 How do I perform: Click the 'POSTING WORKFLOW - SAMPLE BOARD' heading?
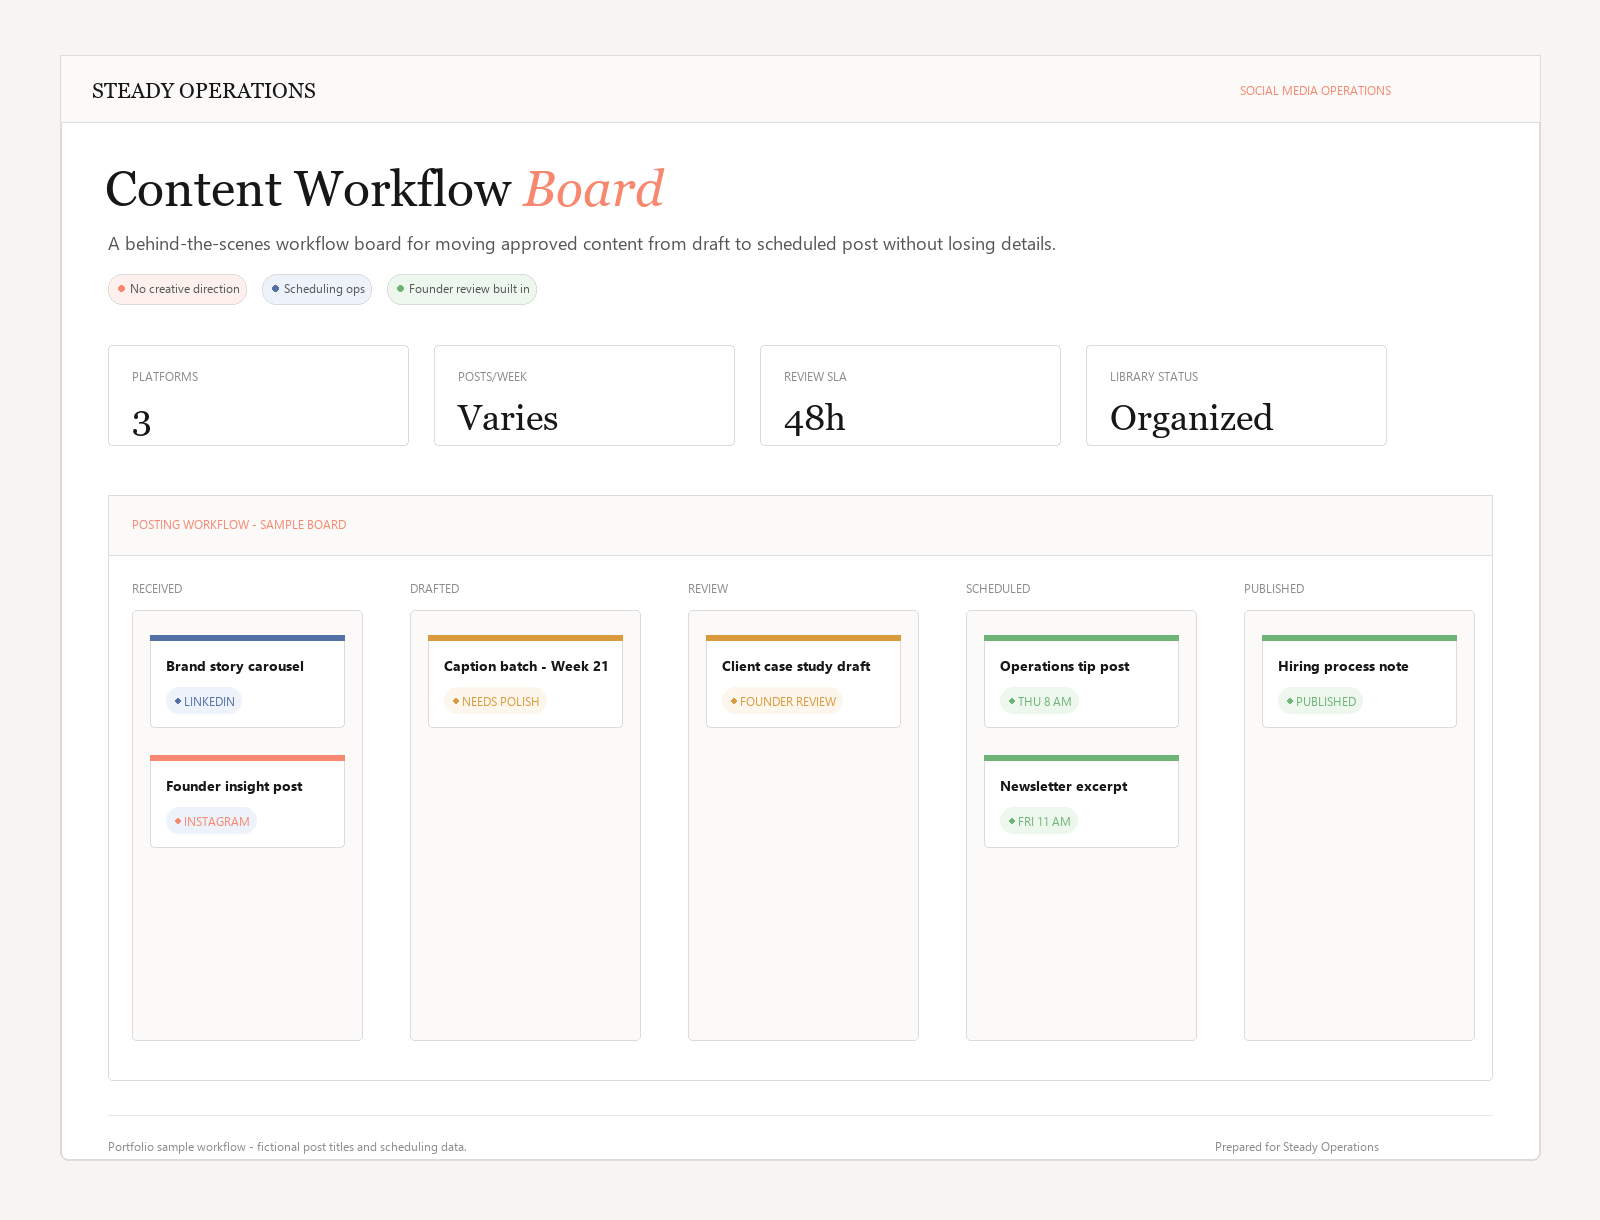pyautogui.click(x=239, y=525)
